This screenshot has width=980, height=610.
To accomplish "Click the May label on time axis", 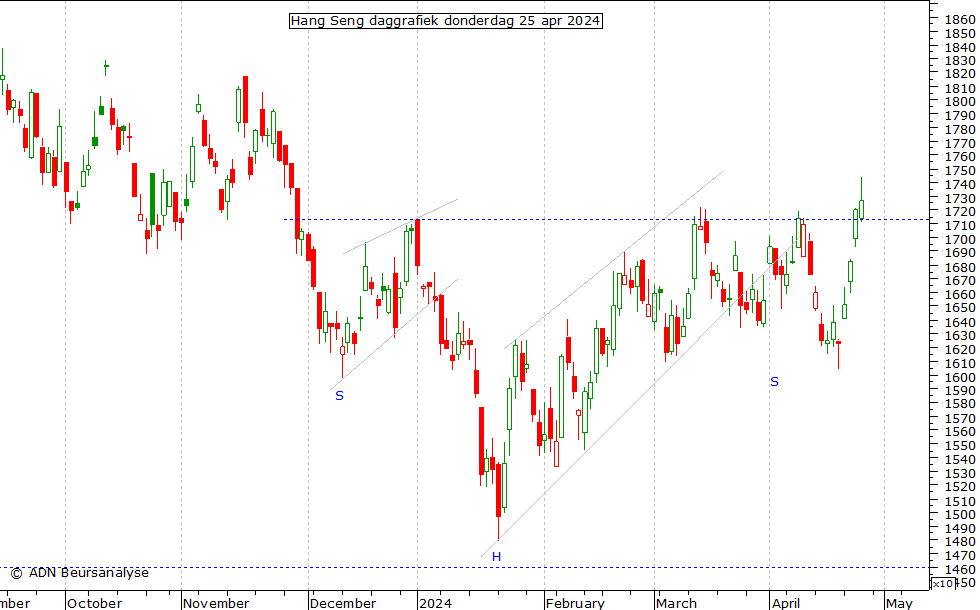I will 899,603.
